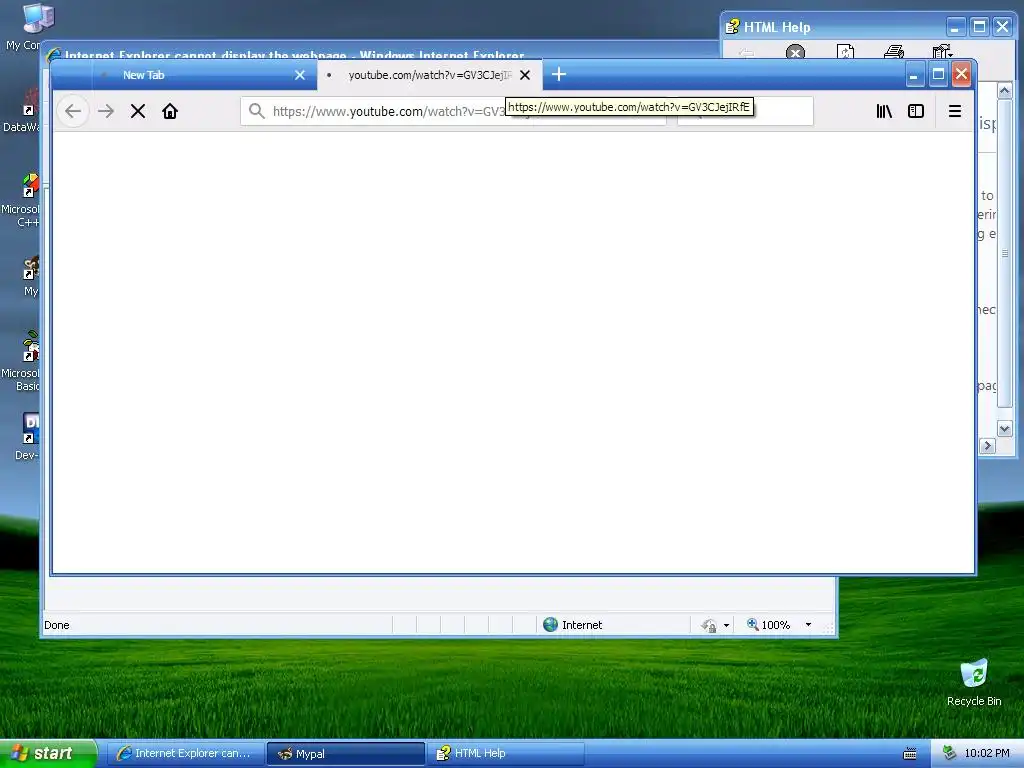Go to the Mypal home page
This screenshot has height=768, width=1024.
pyautogui.click(x=170, y=111)
